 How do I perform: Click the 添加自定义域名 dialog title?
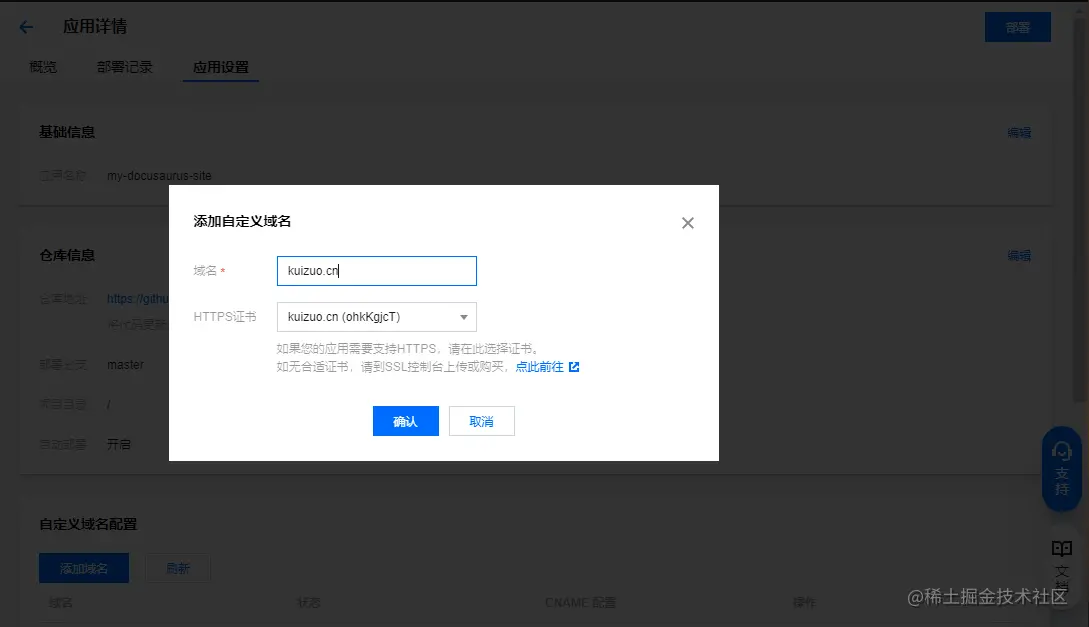[x=242, y=221]
